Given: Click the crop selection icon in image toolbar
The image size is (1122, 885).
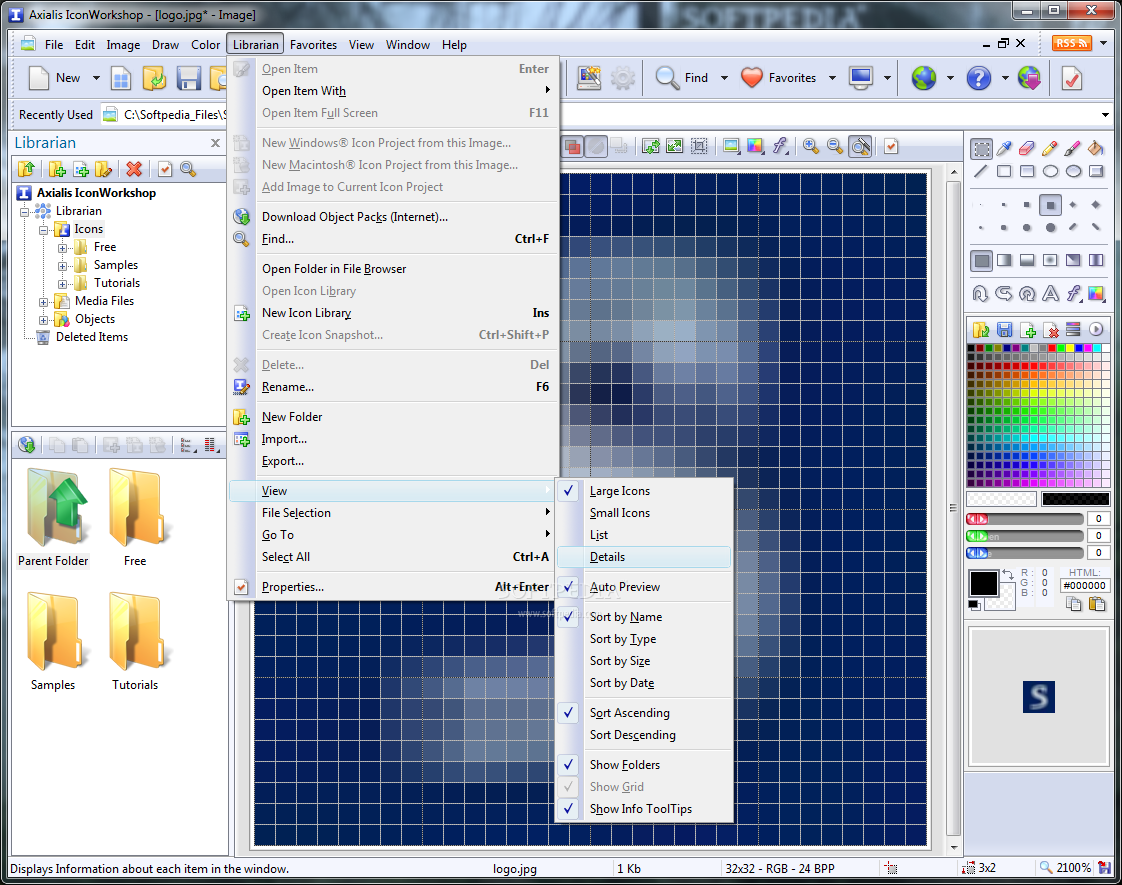Looking at the screenshot, I should [699, 147].
